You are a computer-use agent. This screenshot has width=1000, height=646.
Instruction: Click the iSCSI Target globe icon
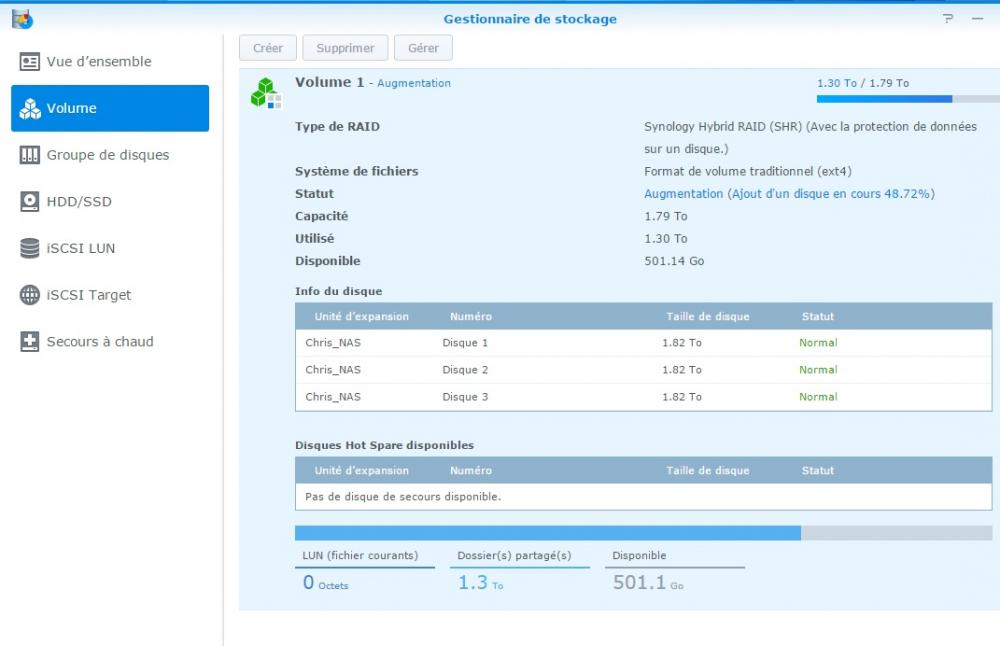click(30, 295)
